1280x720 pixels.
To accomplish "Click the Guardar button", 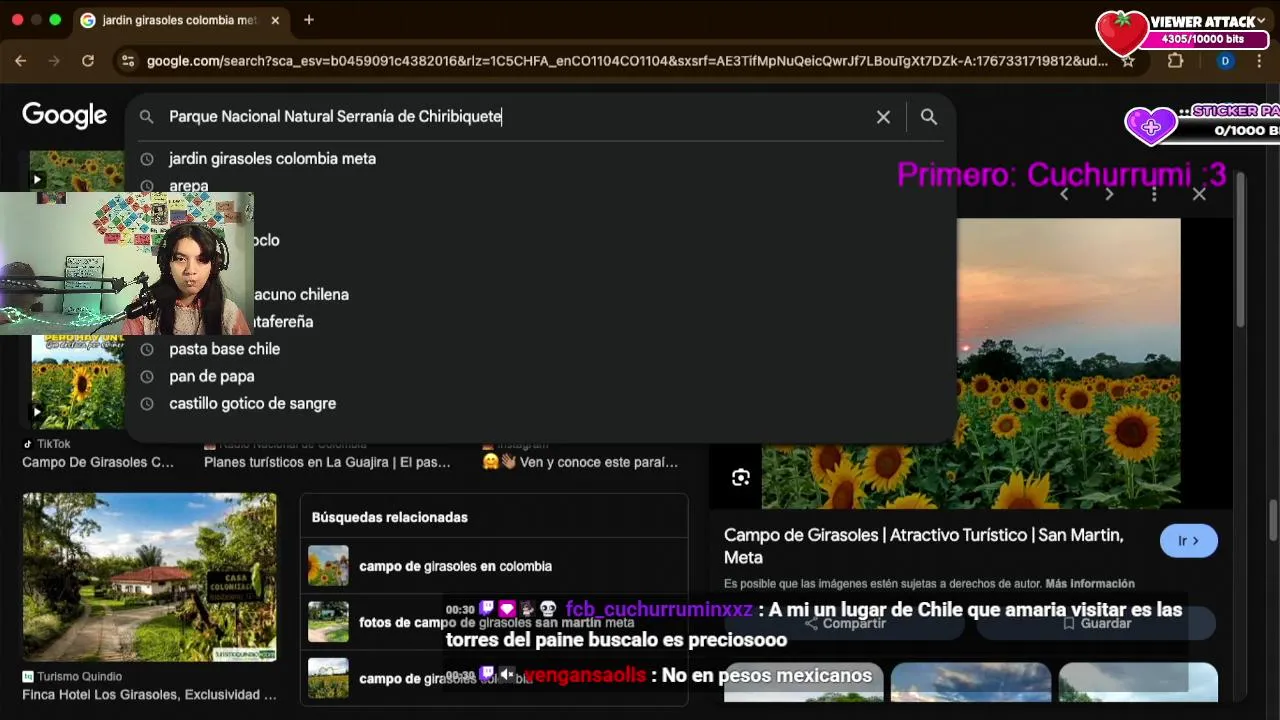I will point(1096,623).
